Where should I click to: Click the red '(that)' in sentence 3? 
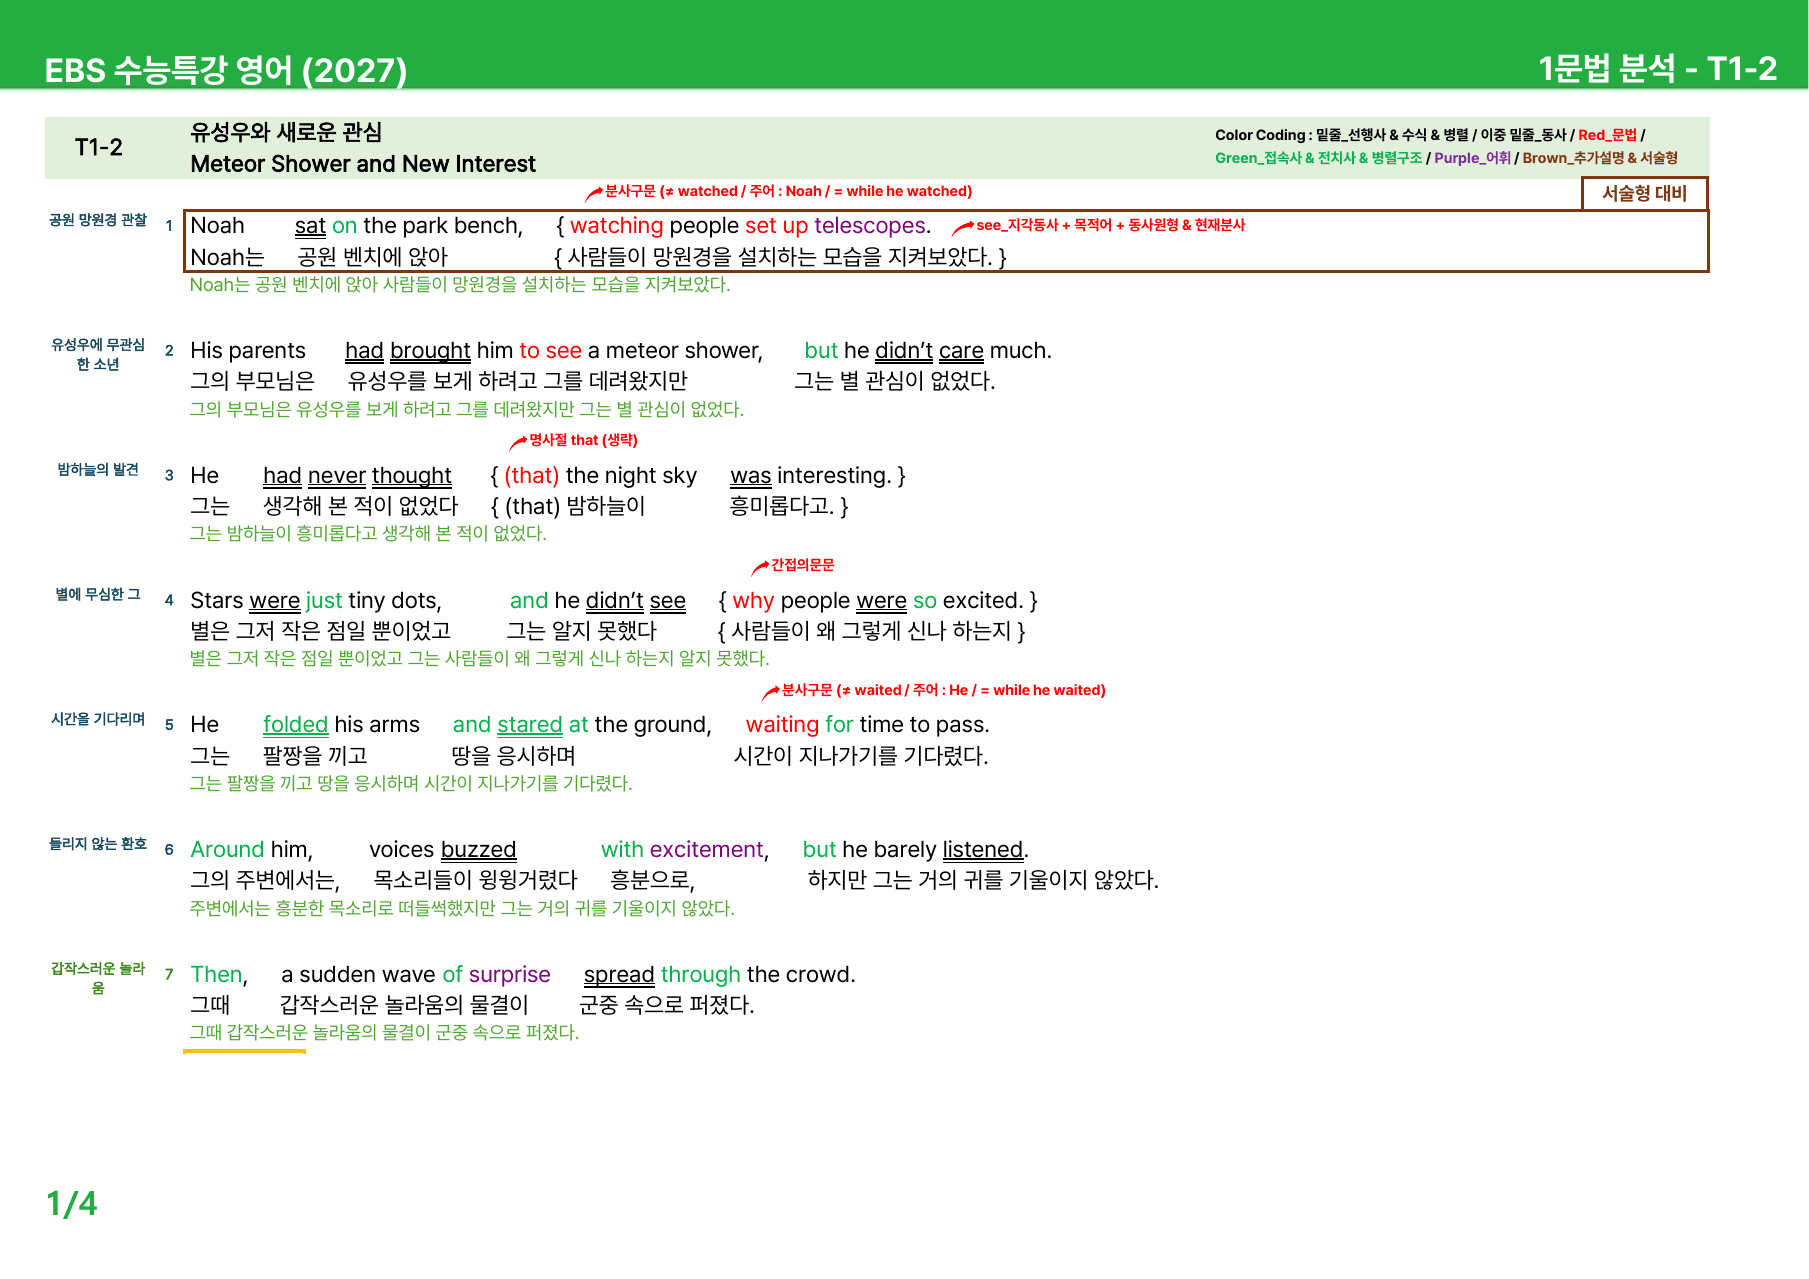click(x=531, y=476)
